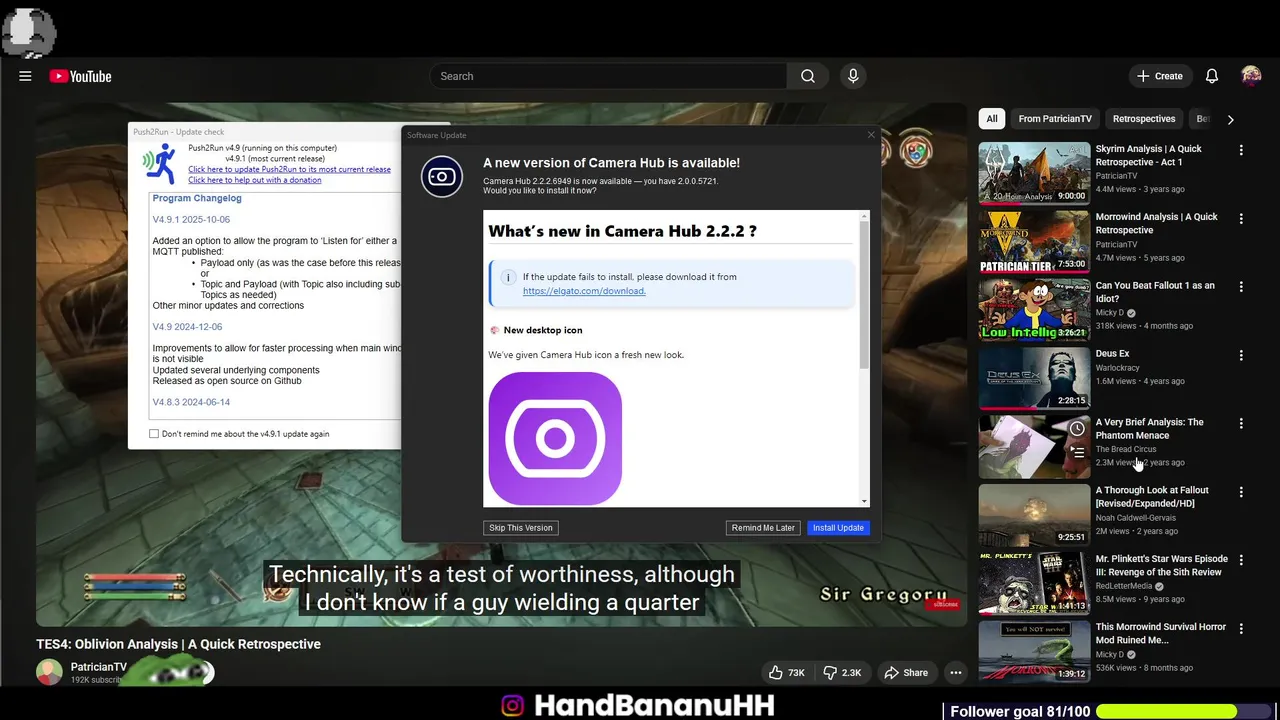
Task: Open the Warlockracy channel name
Action: coord(1118,368)
